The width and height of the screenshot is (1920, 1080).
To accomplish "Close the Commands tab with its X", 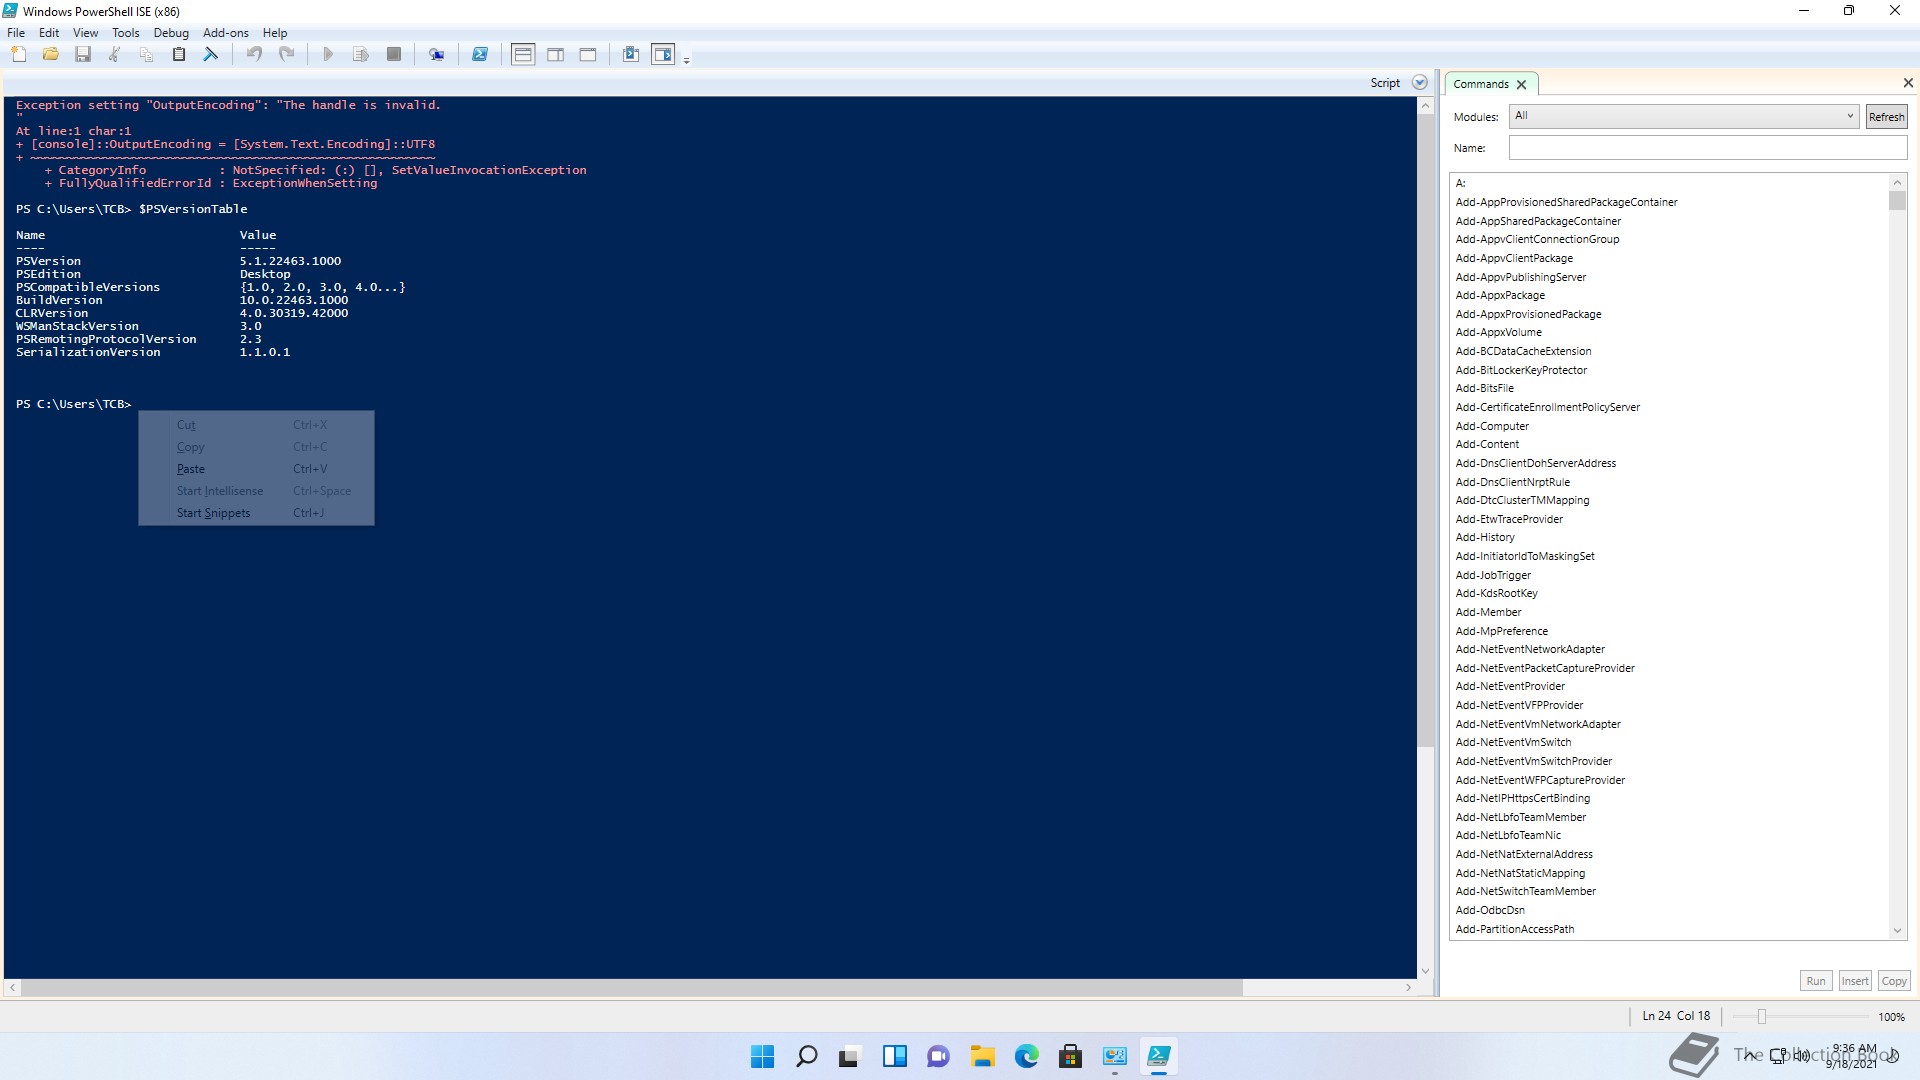I will click(x=1521, y=85).
